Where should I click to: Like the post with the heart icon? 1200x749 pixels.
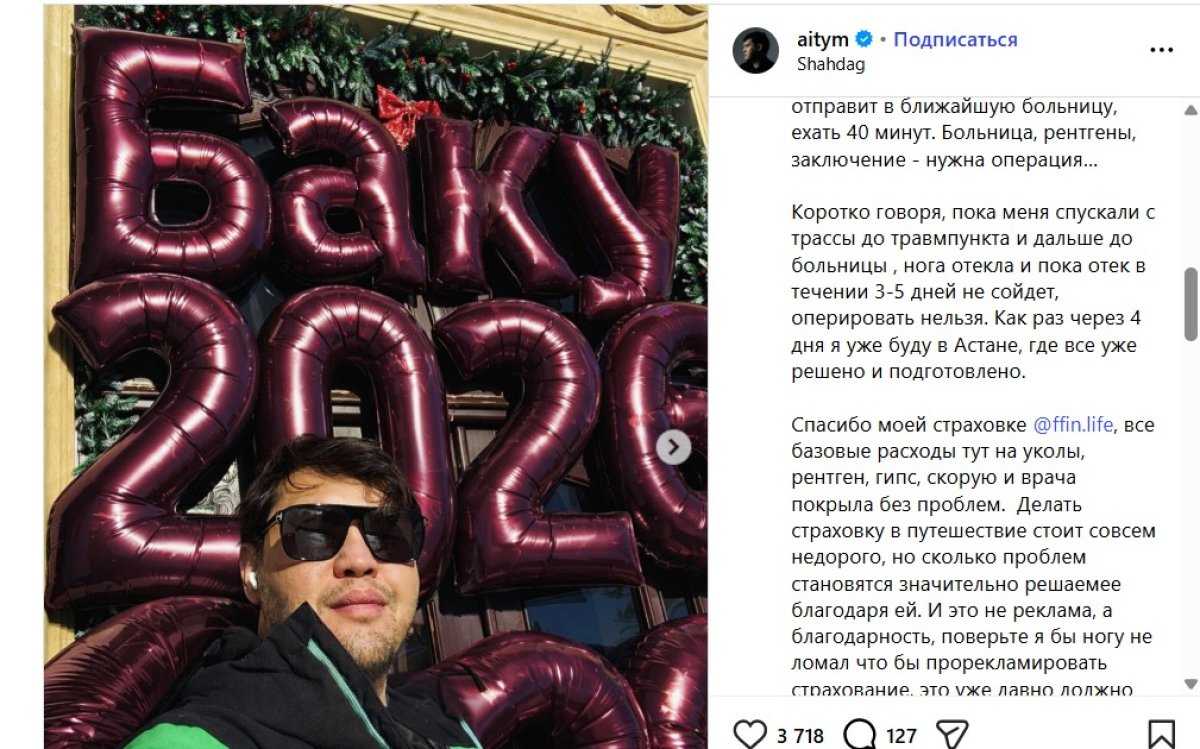point(750,735)
